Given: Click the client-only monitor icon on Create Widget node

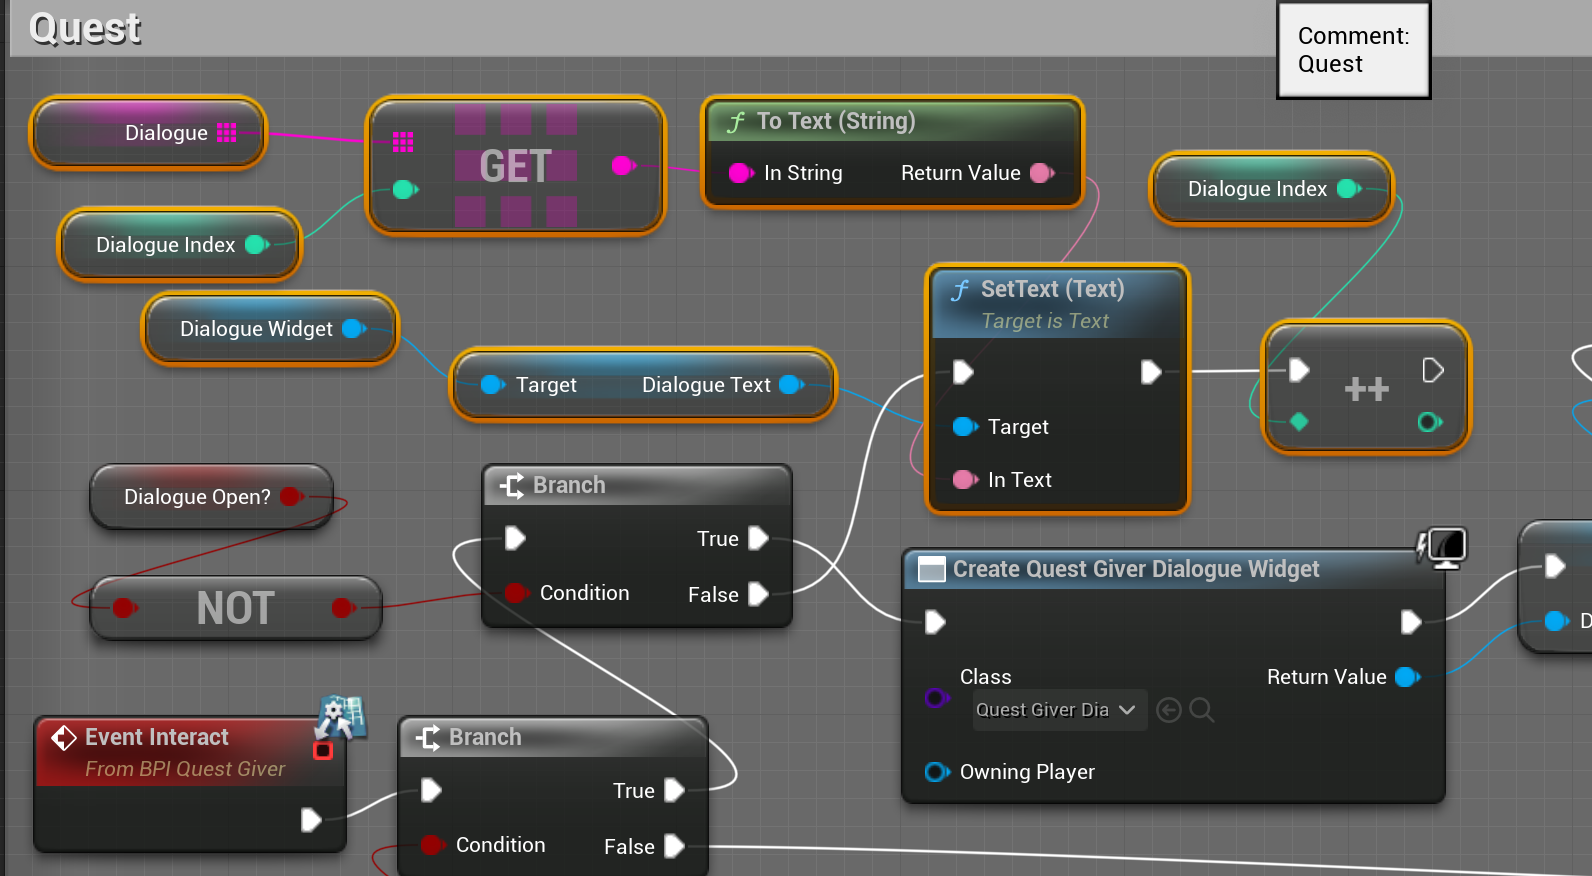Looking at the screenshot, I should [x=1442, y=547].
